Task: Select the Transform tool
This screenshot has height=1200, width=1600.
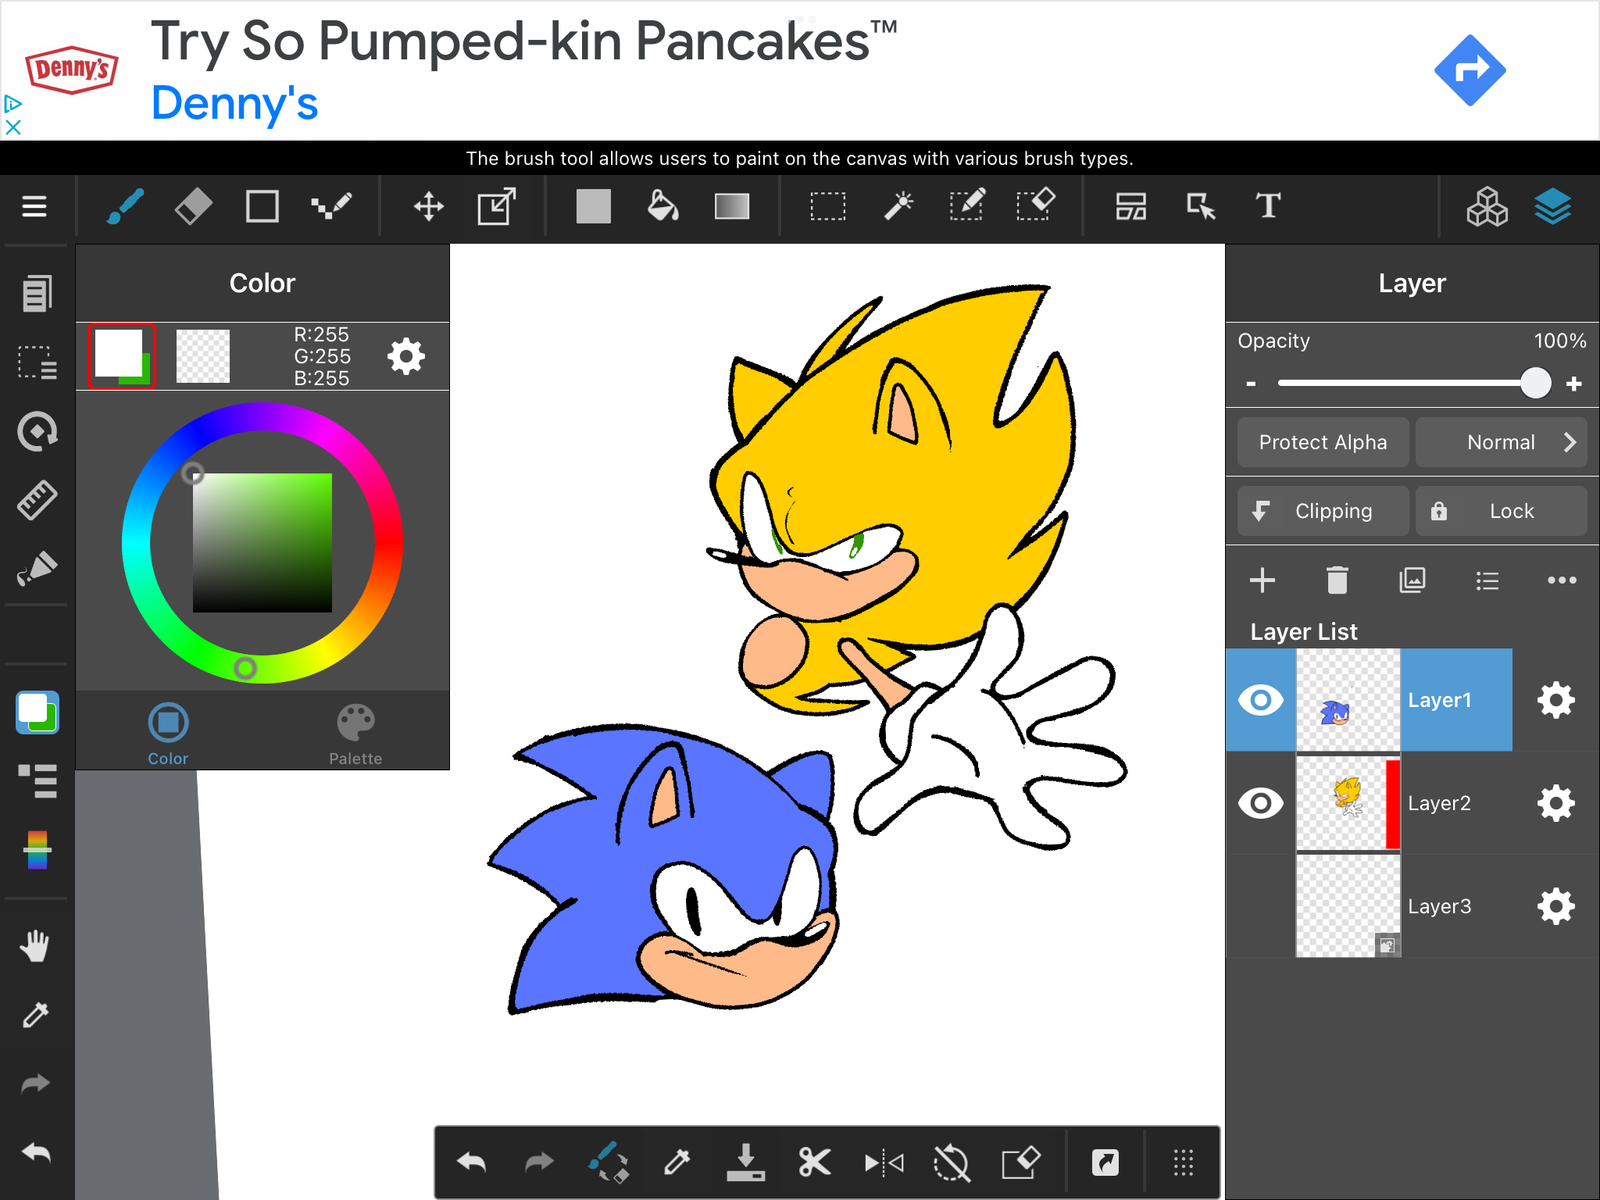Action: coord(497,206)
